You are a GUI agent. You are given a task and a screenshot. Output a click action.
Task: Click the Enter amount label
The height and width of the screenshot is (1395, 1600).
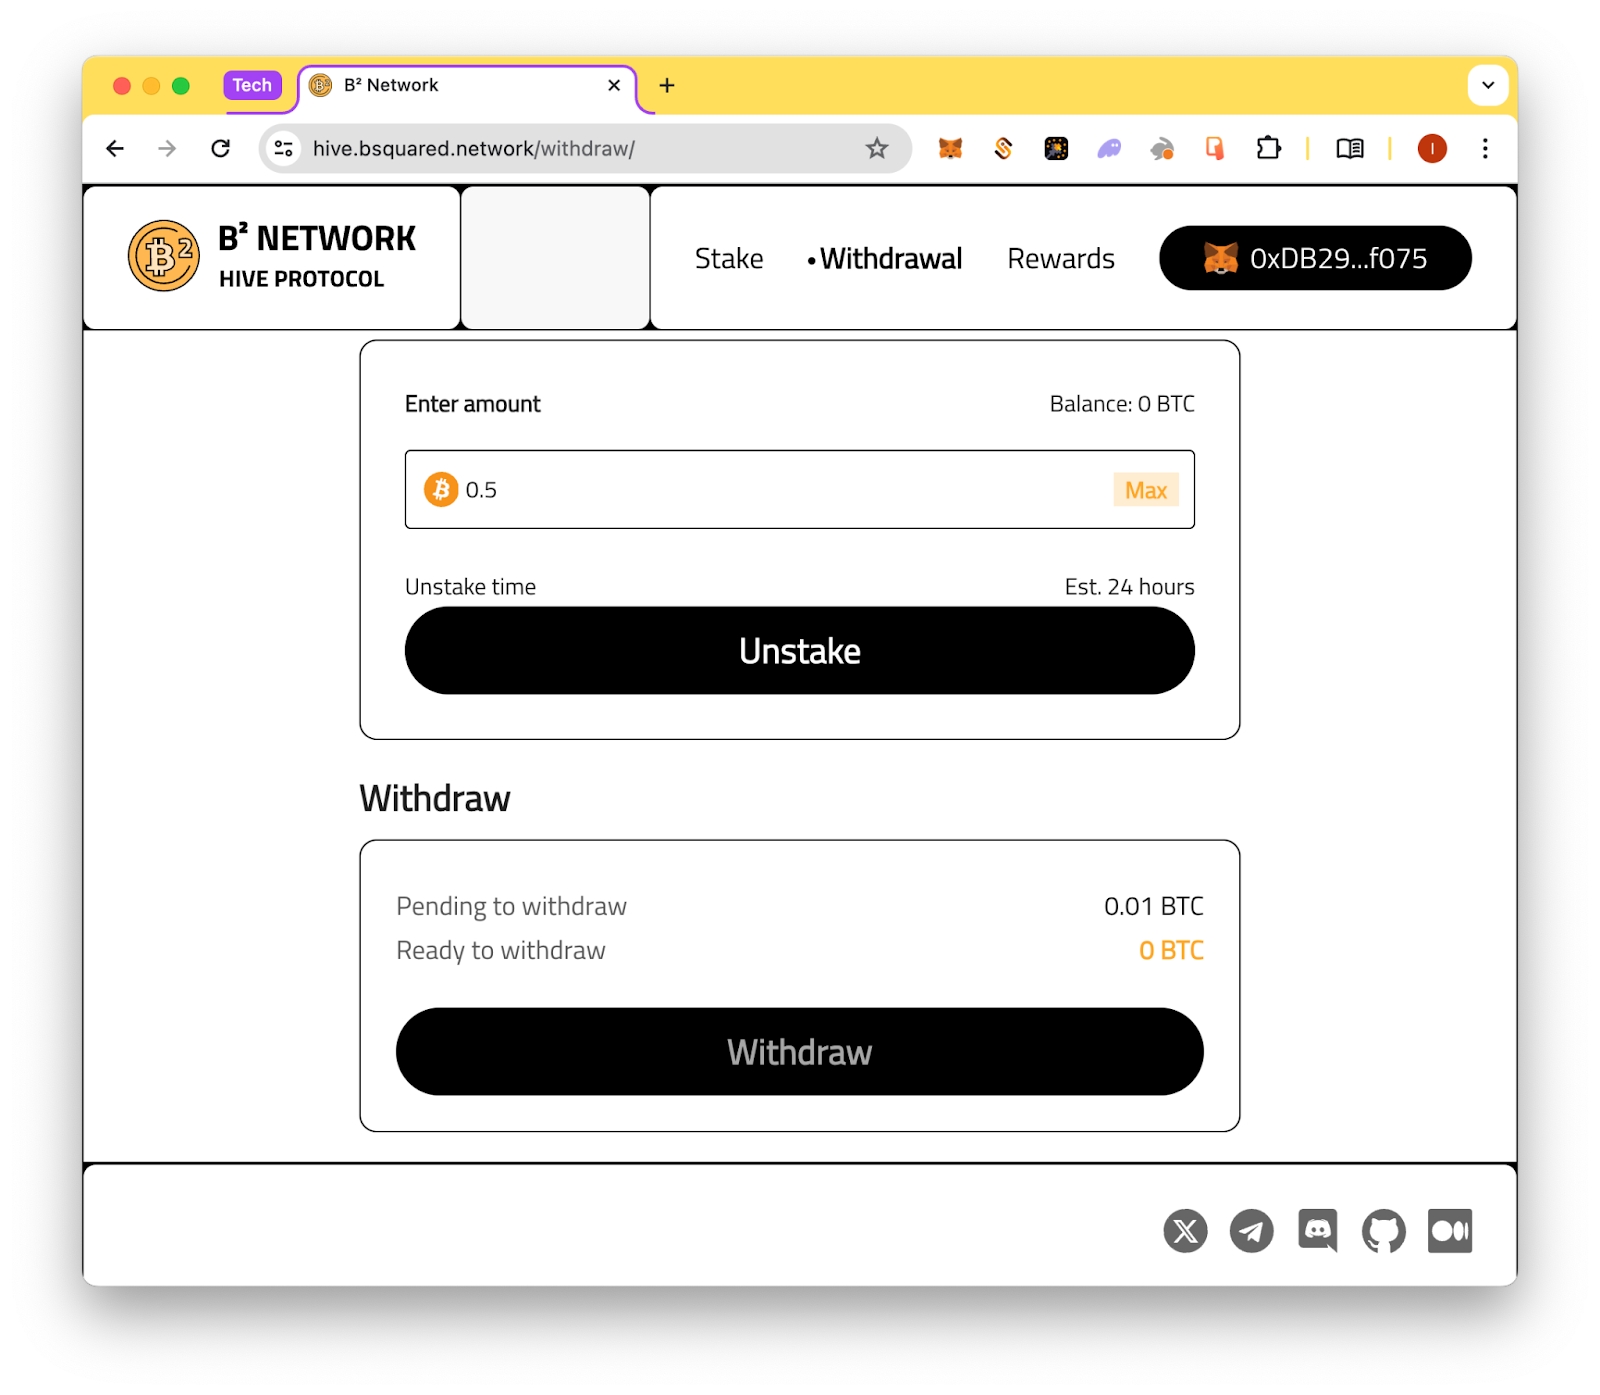pyautogui.click(x=473, y=404)
